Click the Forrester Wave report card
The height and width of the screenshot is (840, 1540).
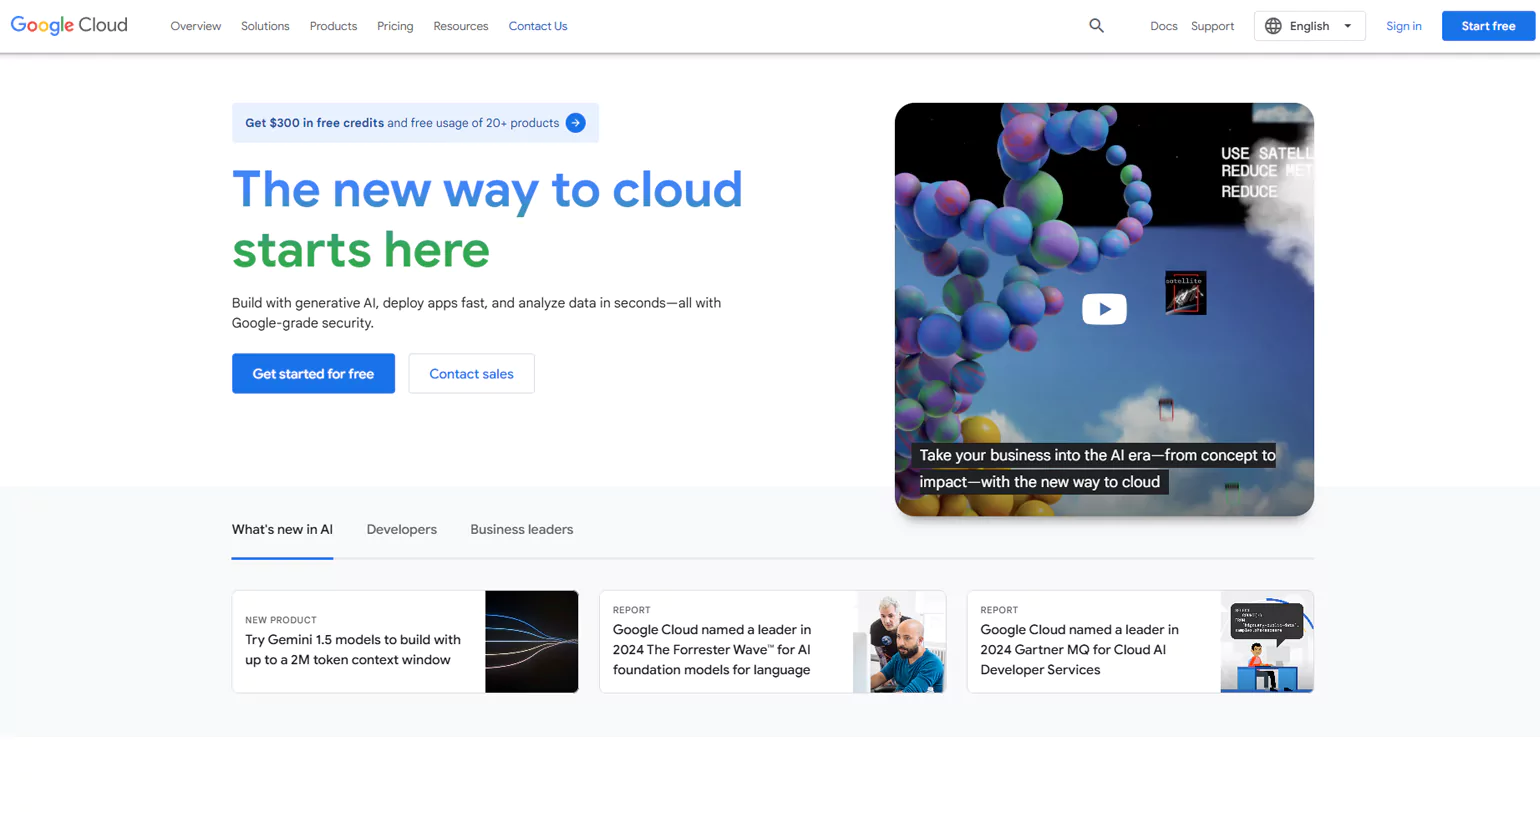[x=772, y=639]
